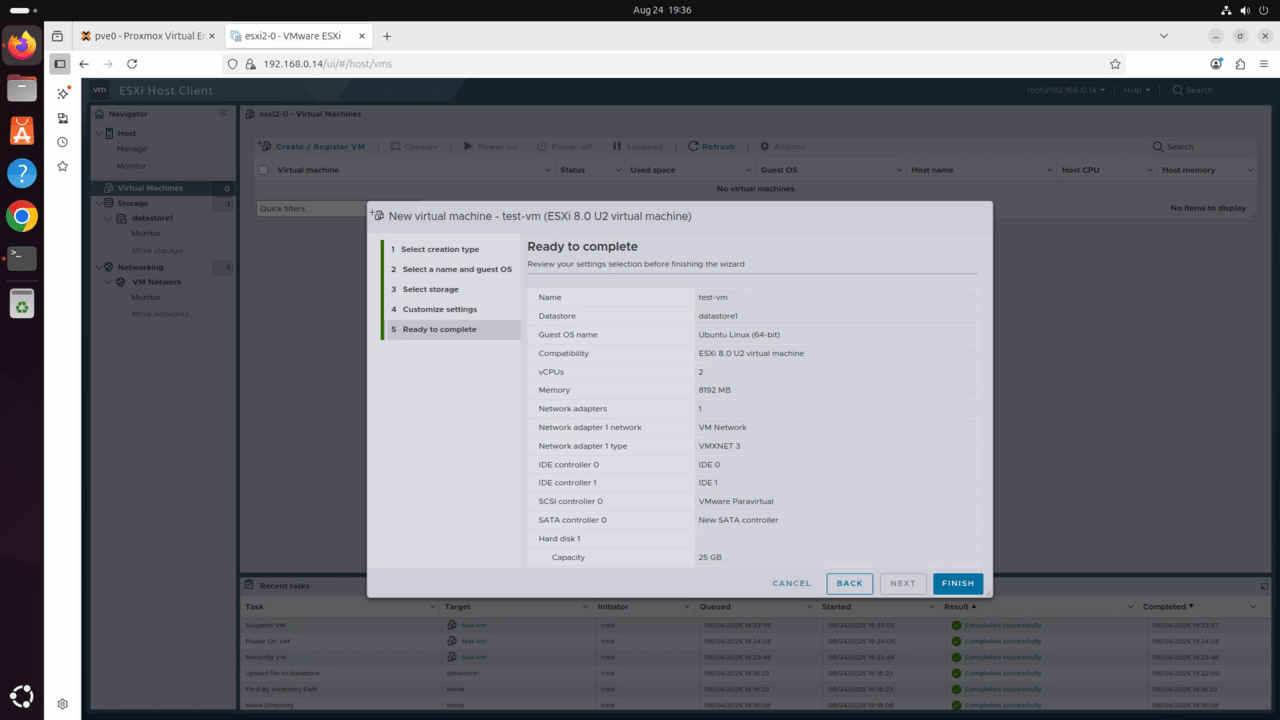The image size is (1280, 720).
Task: Open the Firefox hamburger menu
Action: [1264, 63]
